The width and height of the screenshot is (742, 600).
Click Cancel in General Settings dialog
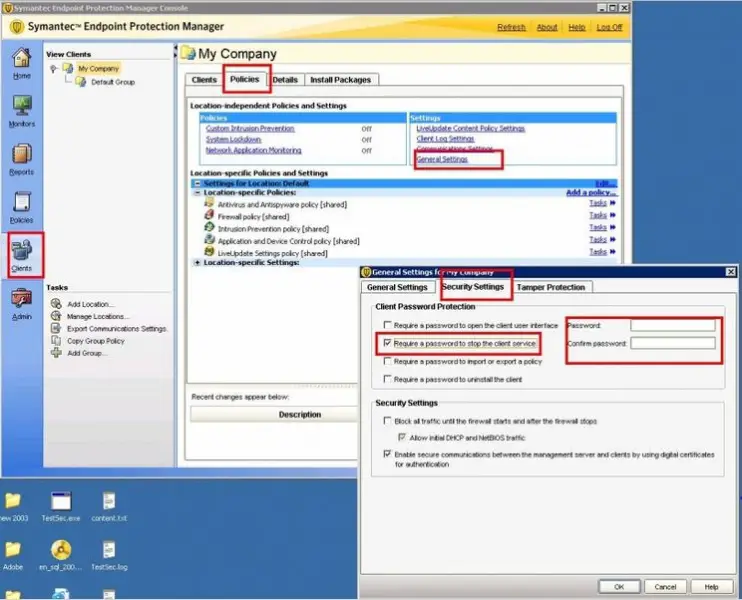665,587
